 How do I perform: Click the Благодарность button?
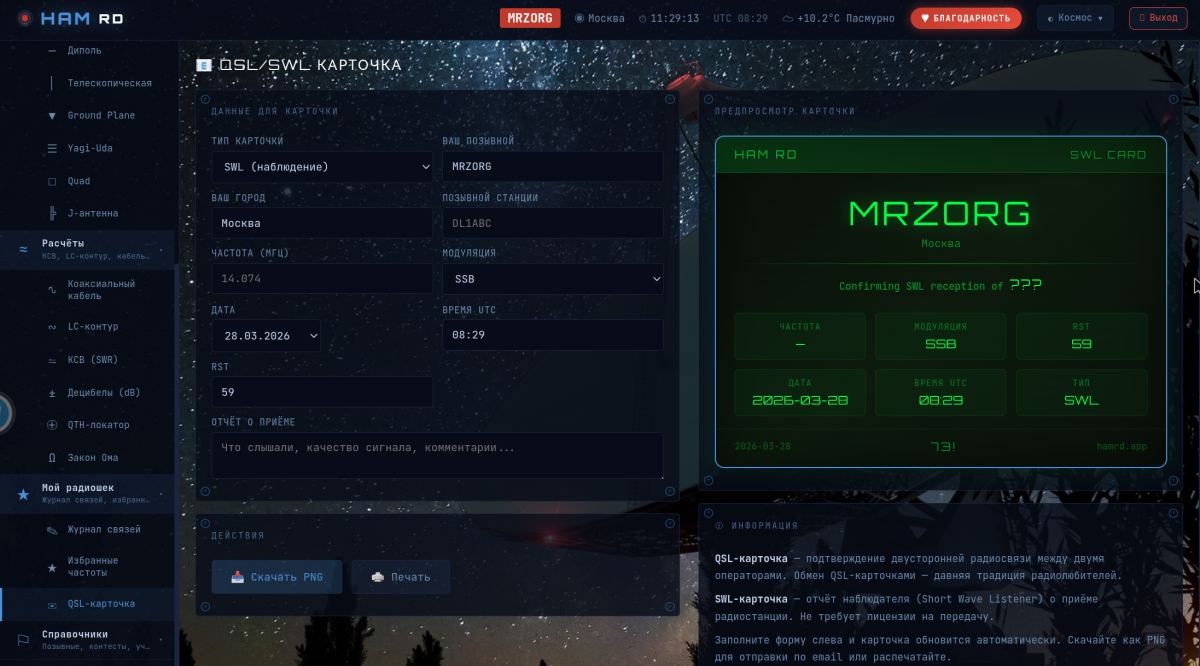966,18
